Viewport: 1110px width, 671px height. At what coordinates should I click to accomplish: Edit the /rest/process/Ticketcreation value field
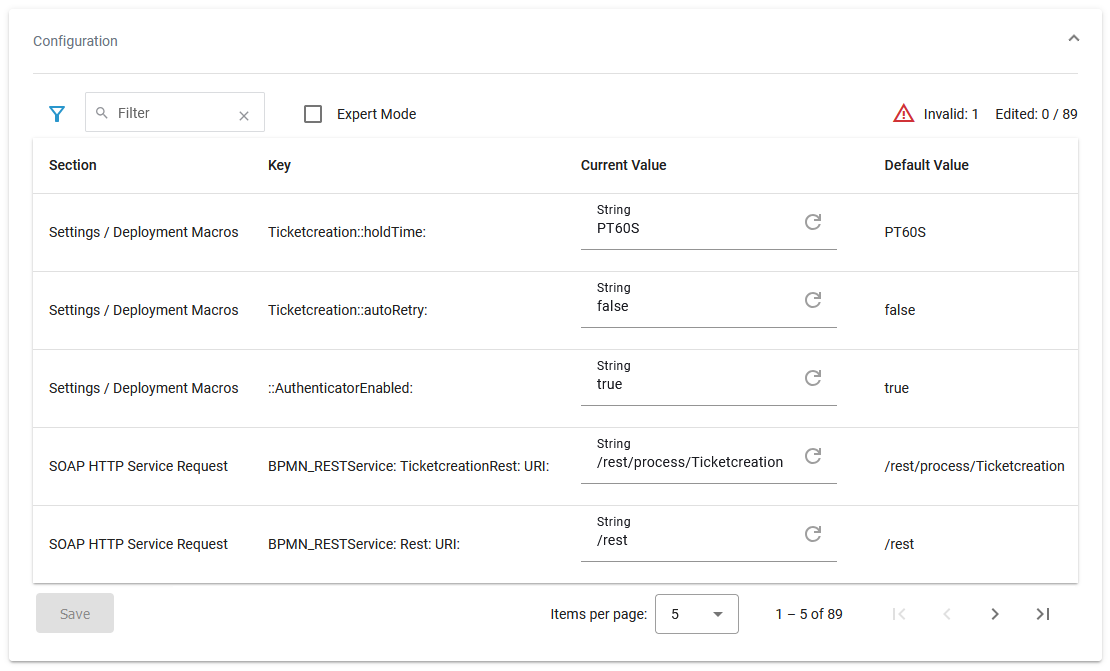[690, 463]
